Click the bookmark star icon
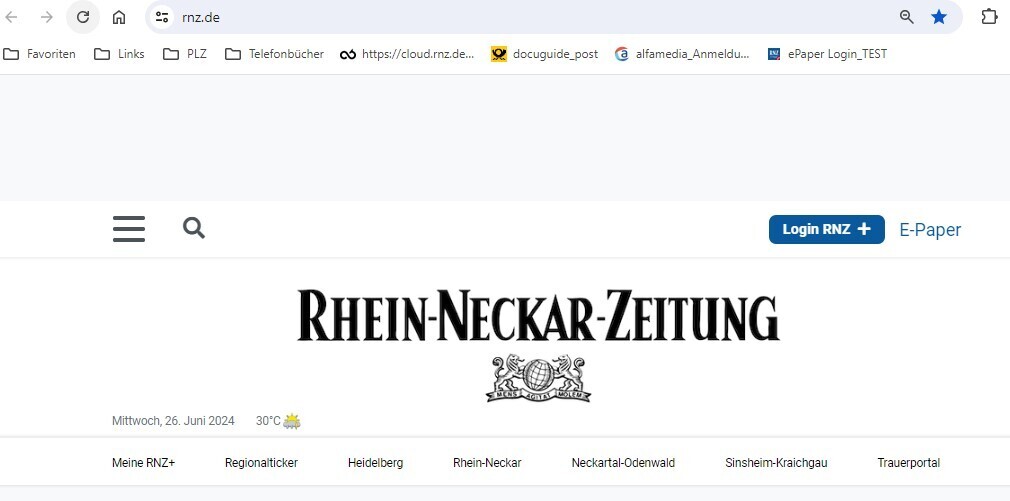1010x501 pixels. coord(939,17)
